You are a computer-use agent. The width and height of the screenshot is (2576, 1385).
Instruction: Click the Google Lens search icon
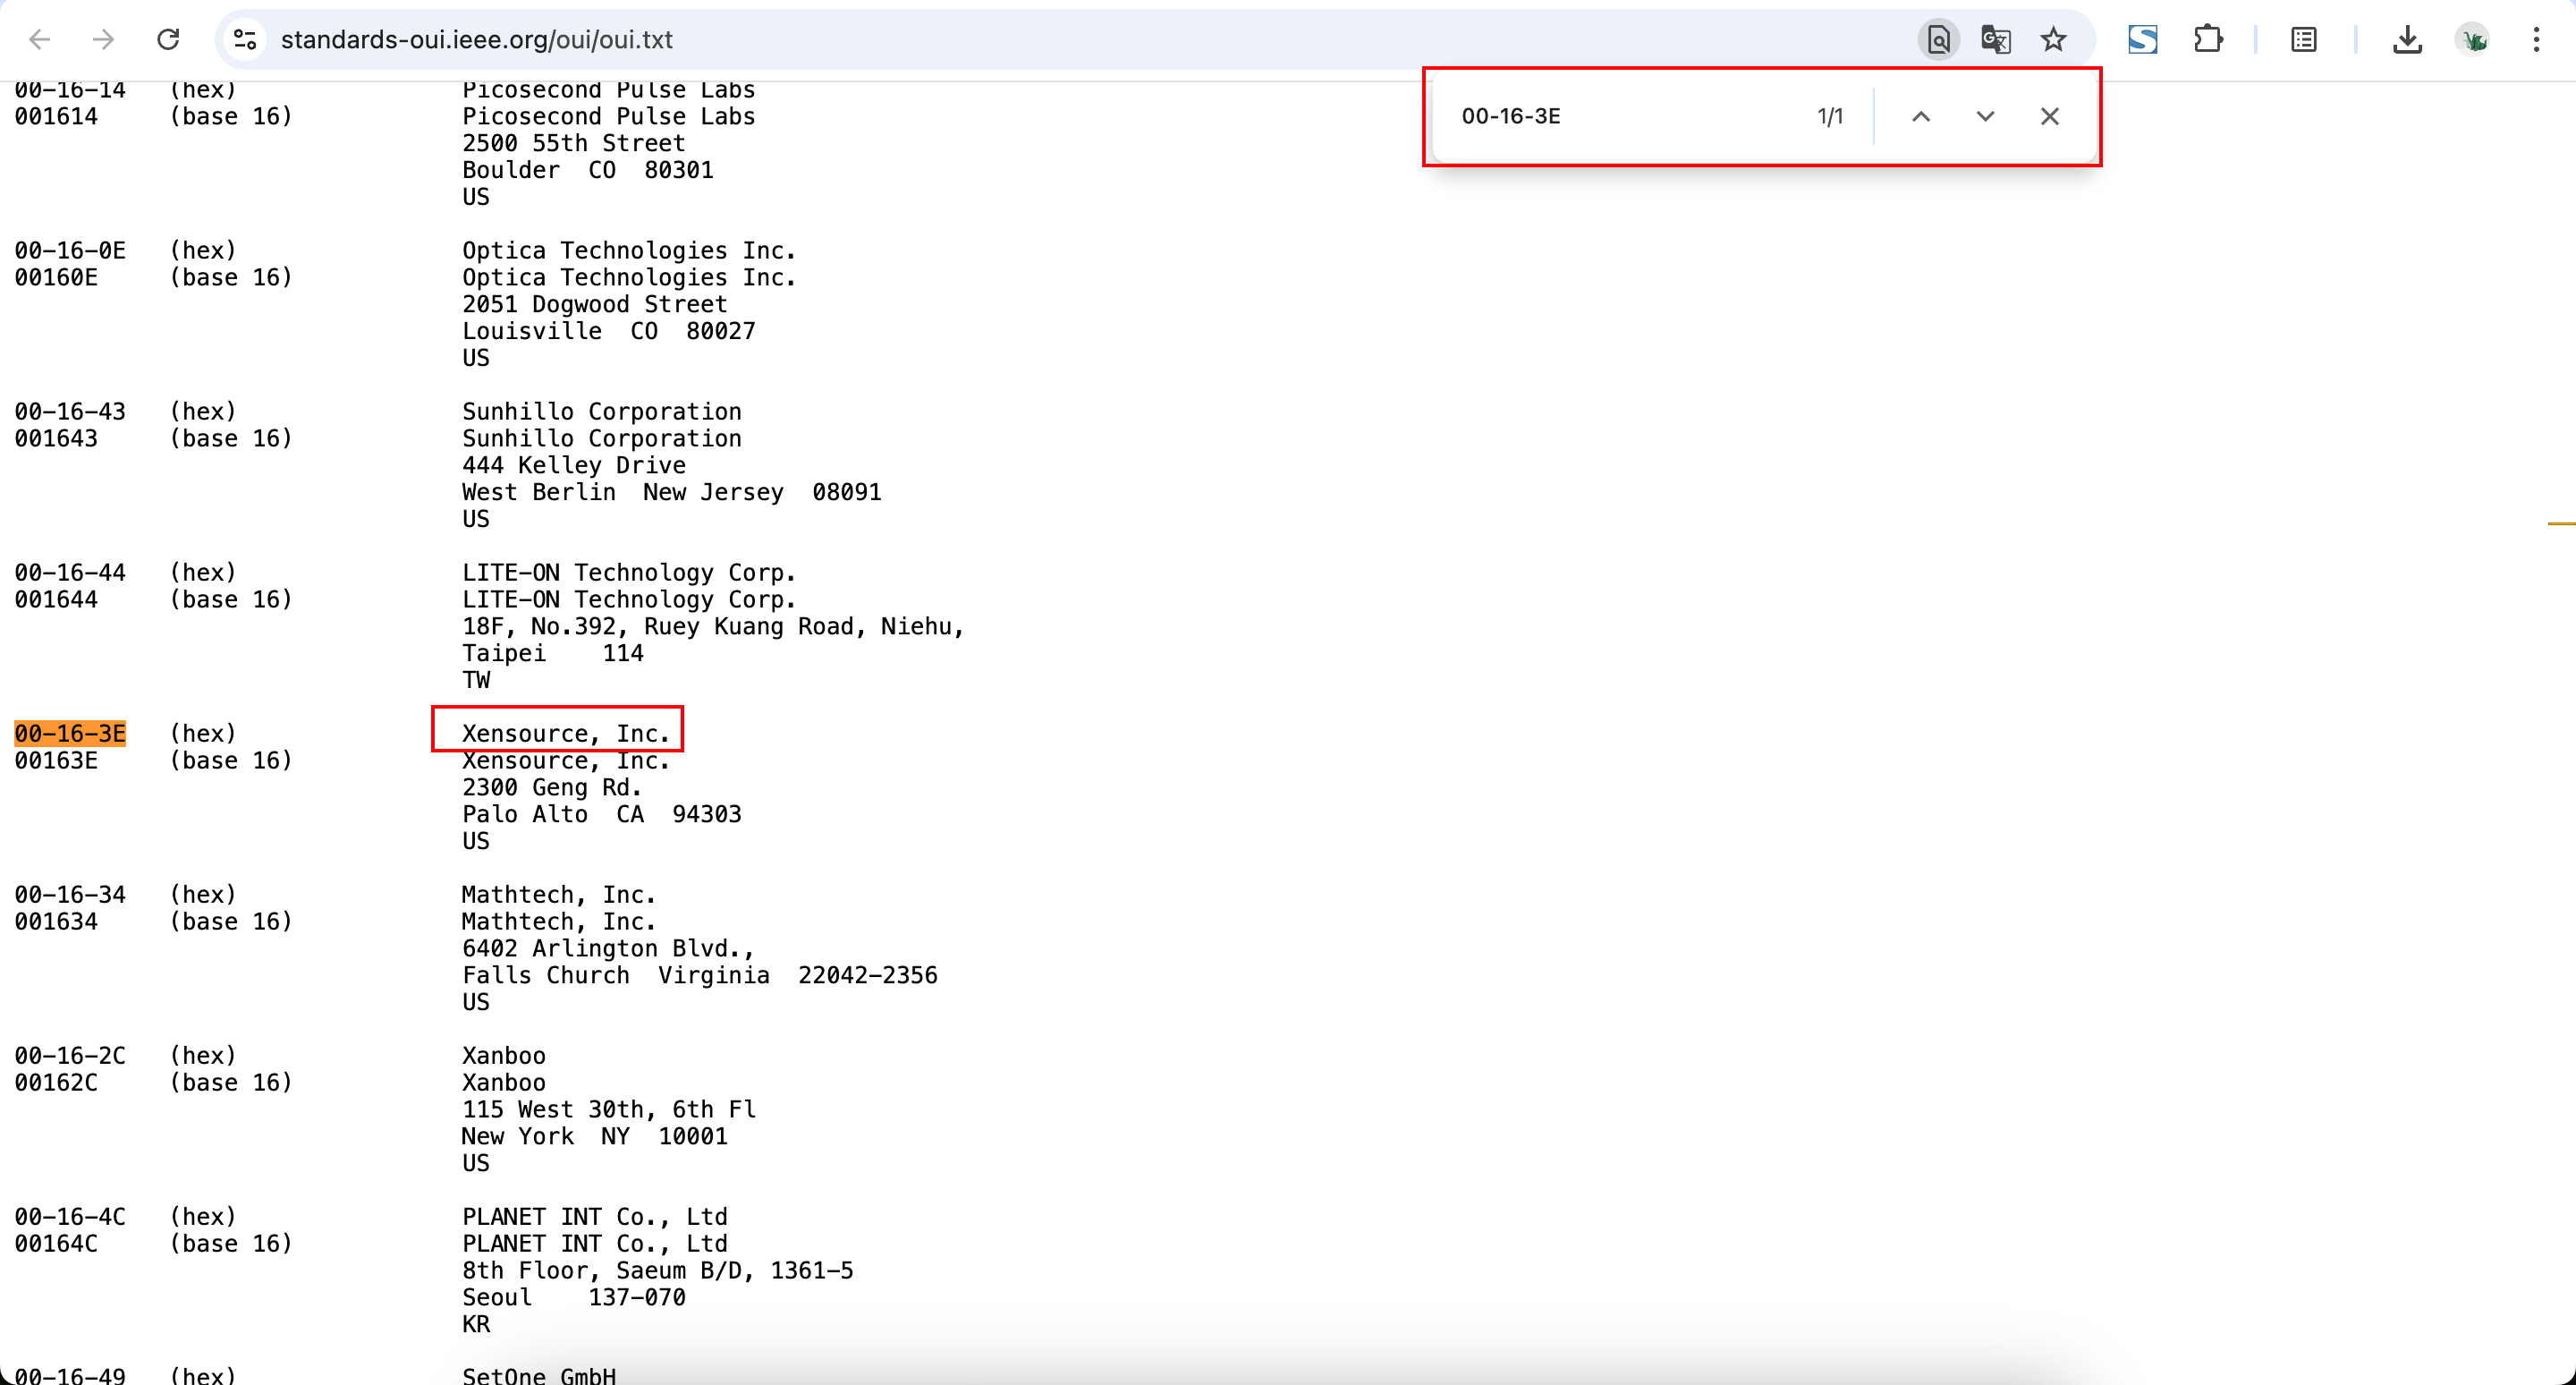[1938, 40]
